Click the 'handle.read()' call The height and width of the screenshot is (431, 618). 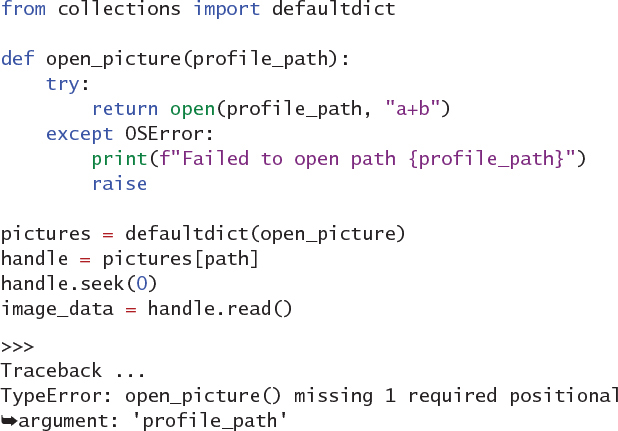click(x=220, y=309)
